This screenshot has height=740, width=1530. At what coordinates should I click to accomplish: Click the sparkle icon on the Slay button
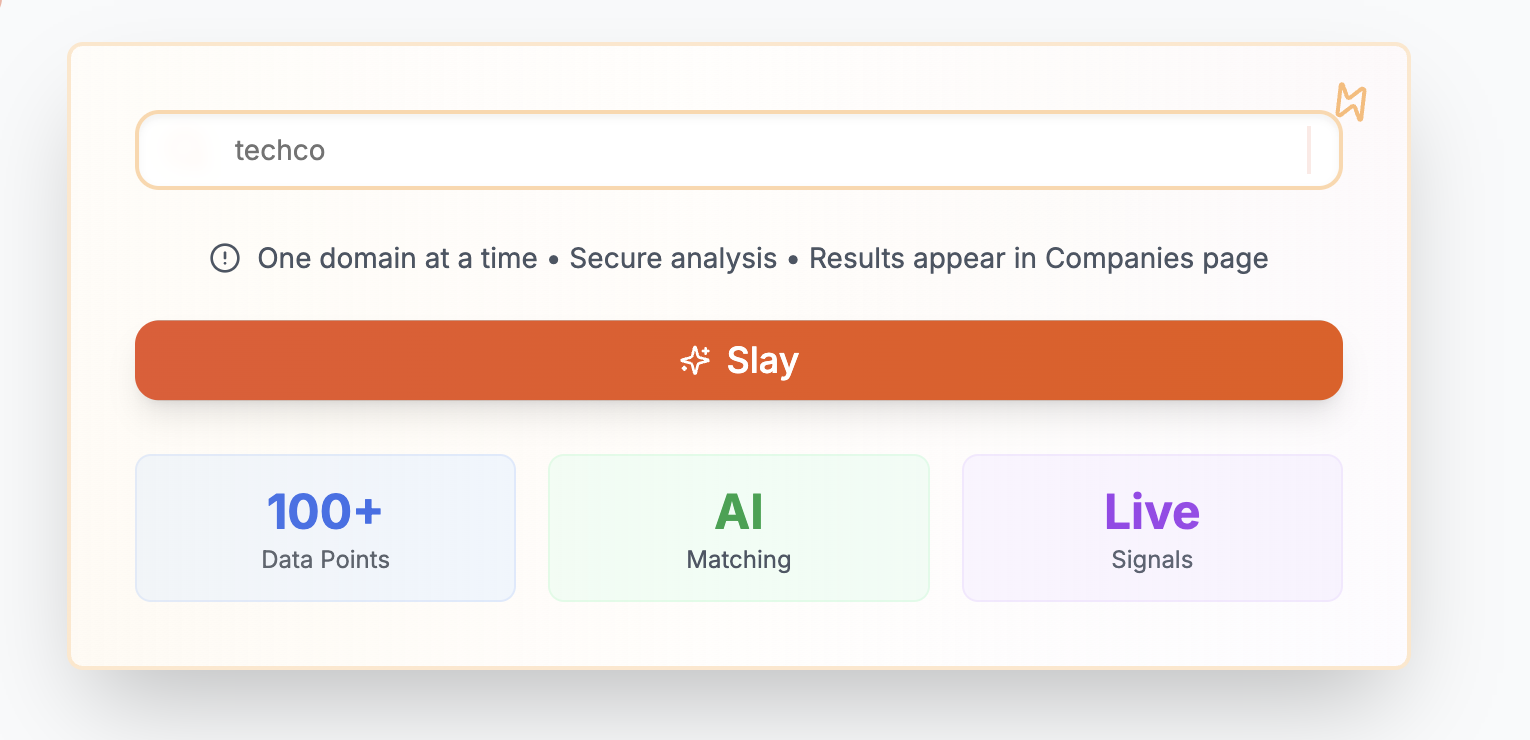coord(695,360)
